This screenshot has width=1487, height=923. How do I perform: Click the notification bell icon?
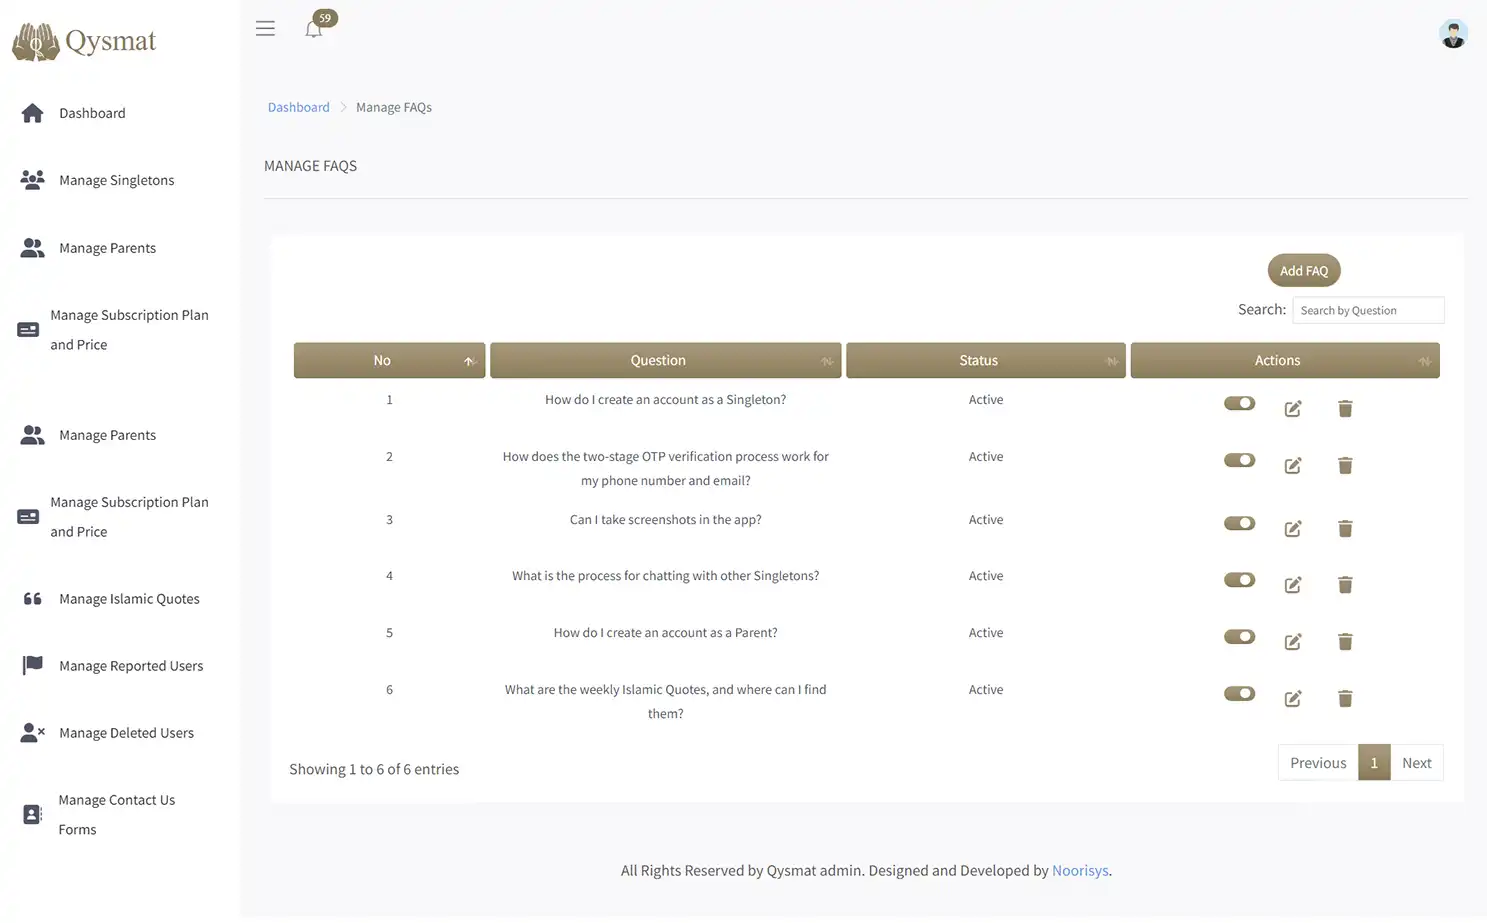(314, 29)
